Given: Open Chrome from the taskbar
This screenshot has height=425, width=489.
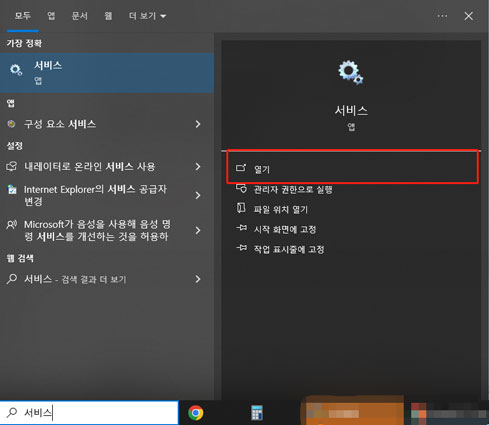Looking at the screenshot, I should coord(196,413).
